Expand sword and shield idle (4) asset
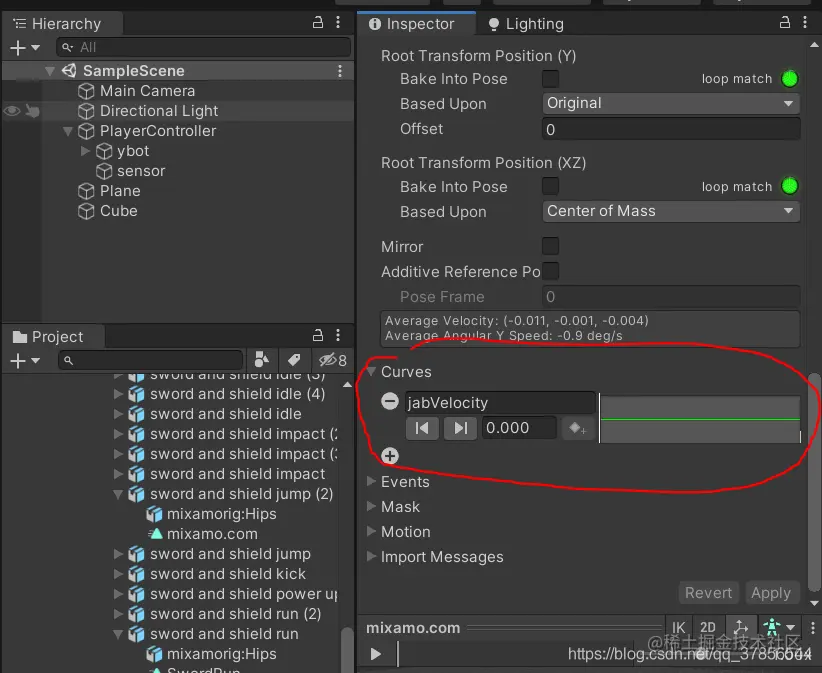822x673 pixels. pos(118,394)
